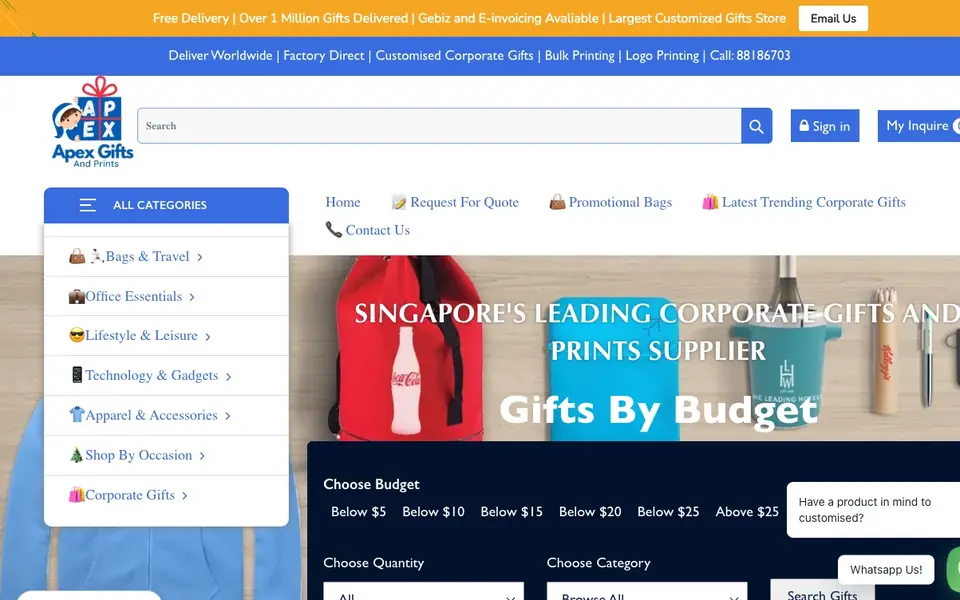Image resolution: width=960 pixels, height=600 pixels.
Task: Open Technology & Gadgets category
Action: (150, 375)
